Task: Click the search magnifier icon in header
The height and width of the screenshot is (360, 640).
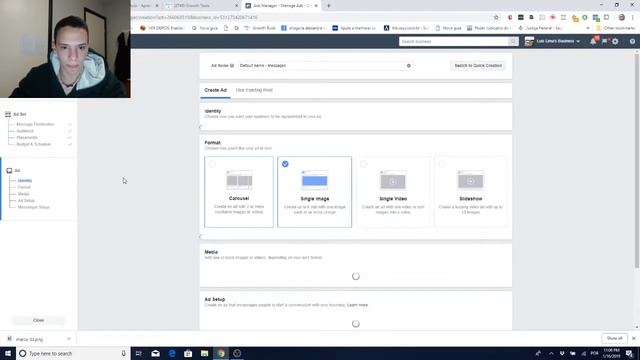Action: (513, 42)
